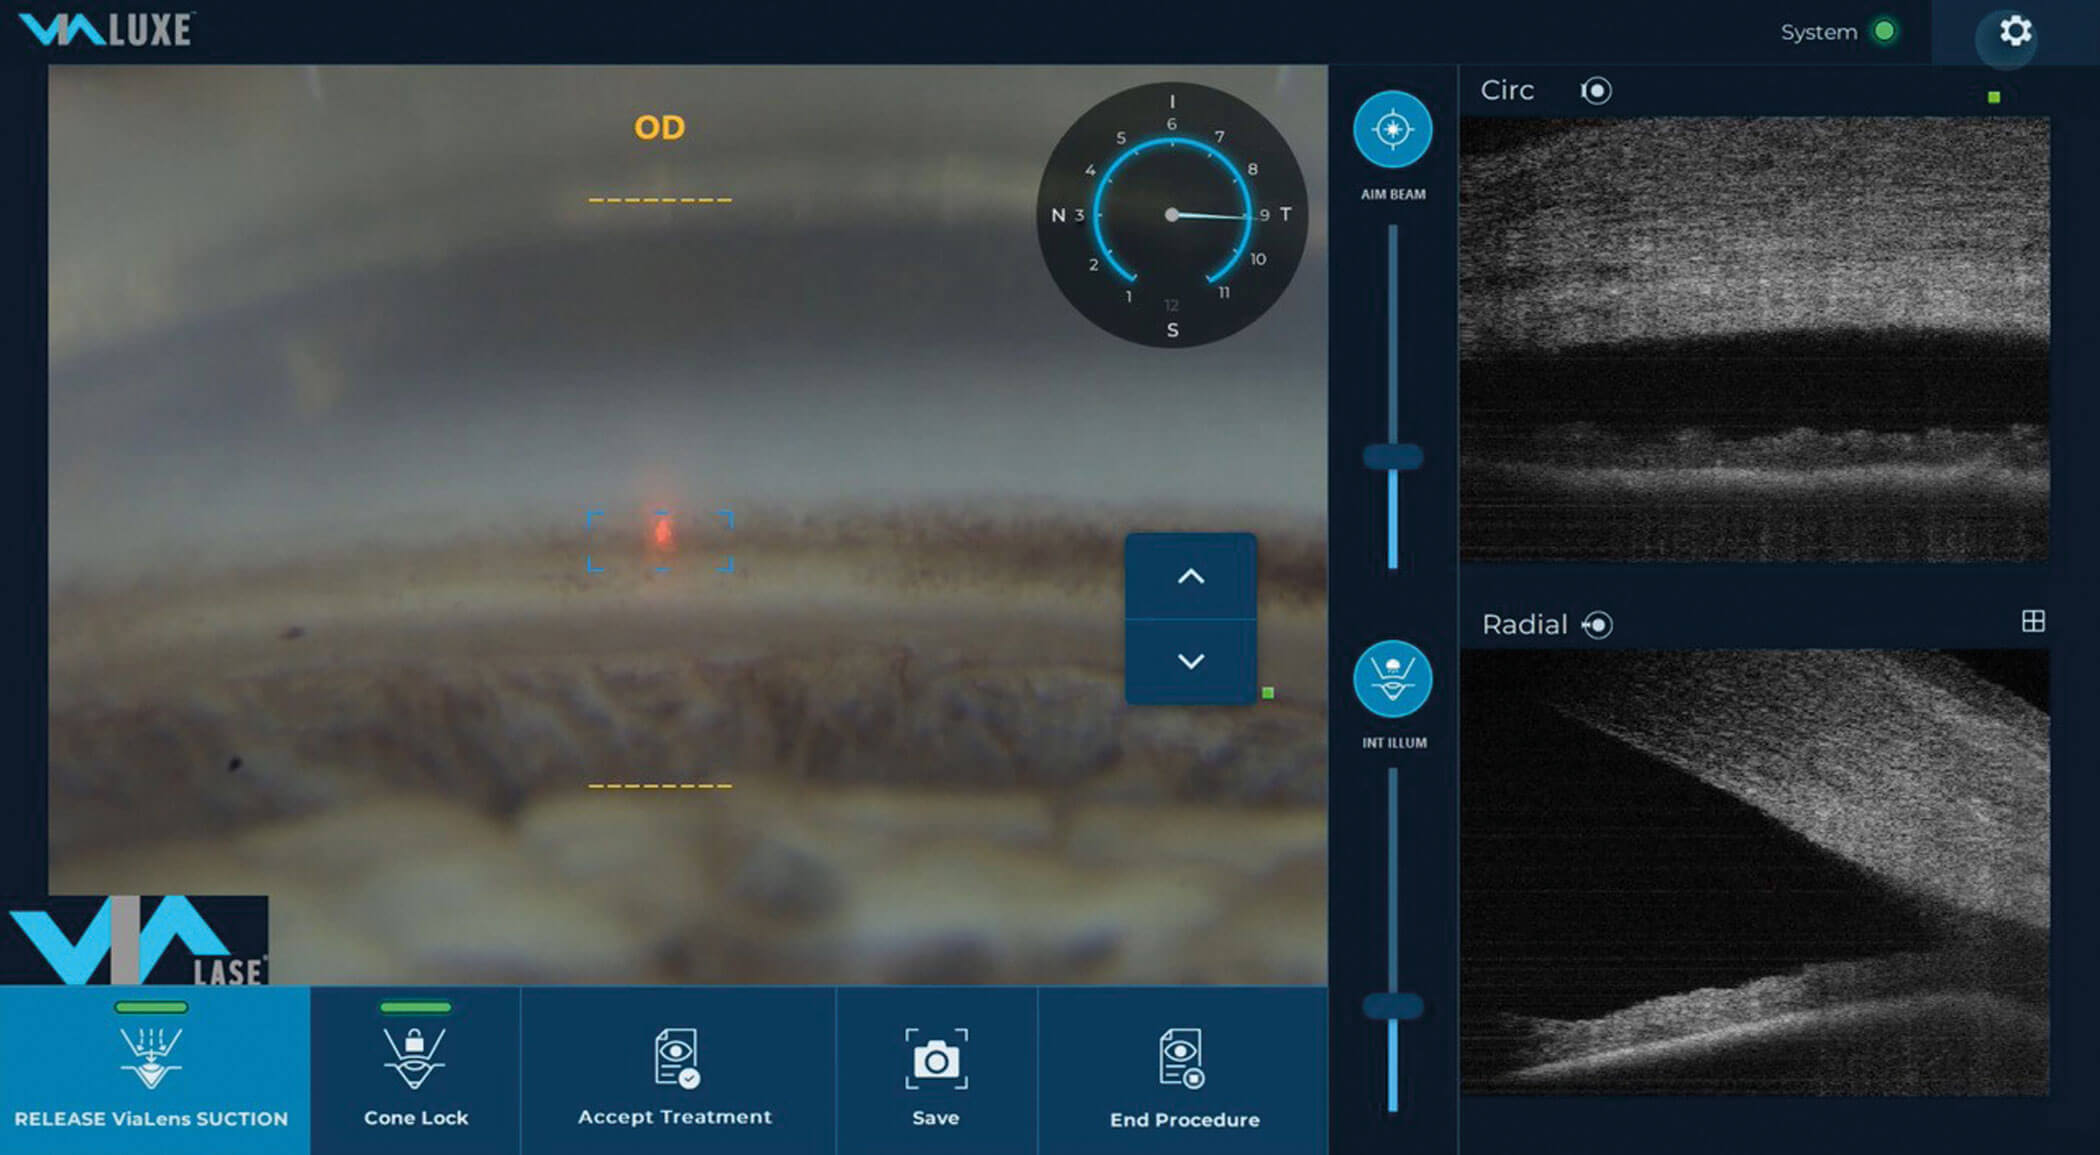Toggle the Radial scan radio indicator
This screenshot has width=2100, height=1155.
tap(1598, 625)
